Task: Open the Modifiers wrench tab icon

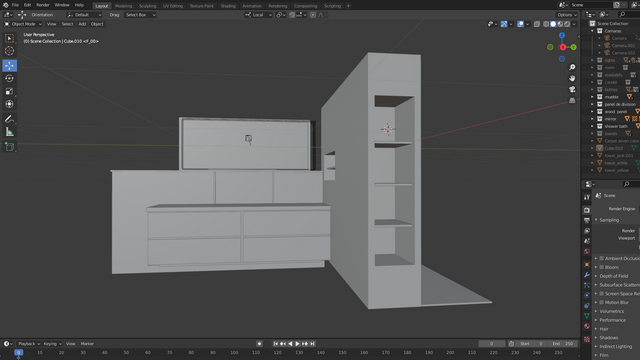Action: 587,275
